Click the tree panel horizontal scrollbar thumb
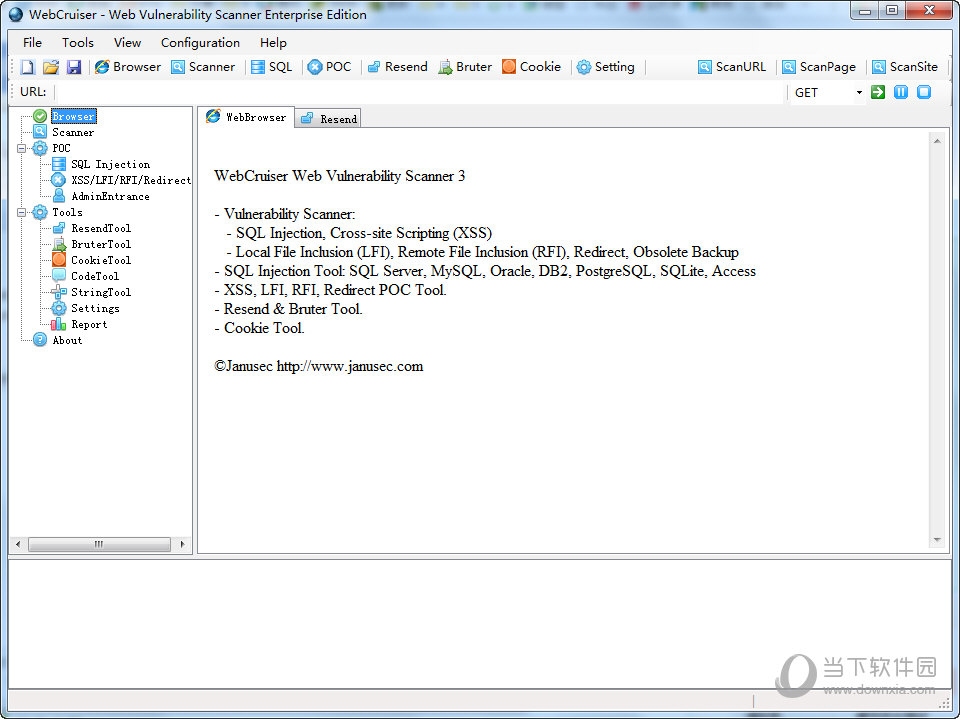 pos(99,544)
